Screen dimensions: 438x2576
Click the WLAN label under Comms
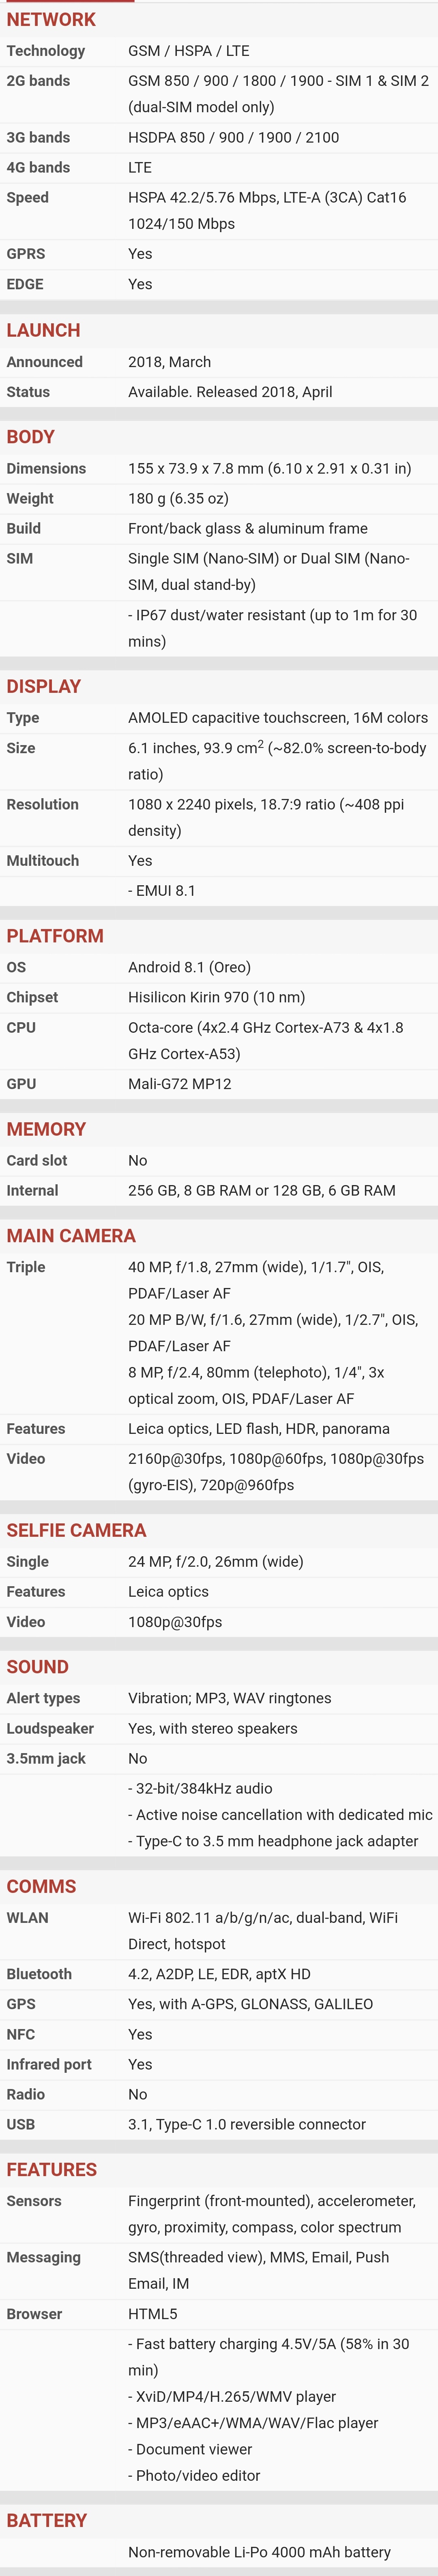click(x=27, y=1918)
